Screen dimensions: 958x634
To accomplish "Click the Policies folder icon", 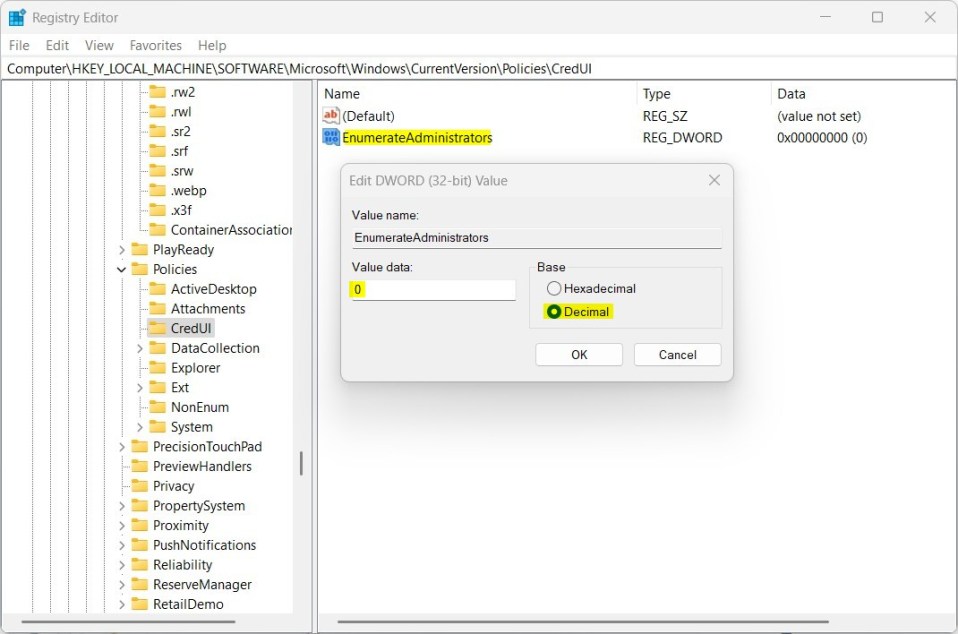I will (x=140, y=269).
